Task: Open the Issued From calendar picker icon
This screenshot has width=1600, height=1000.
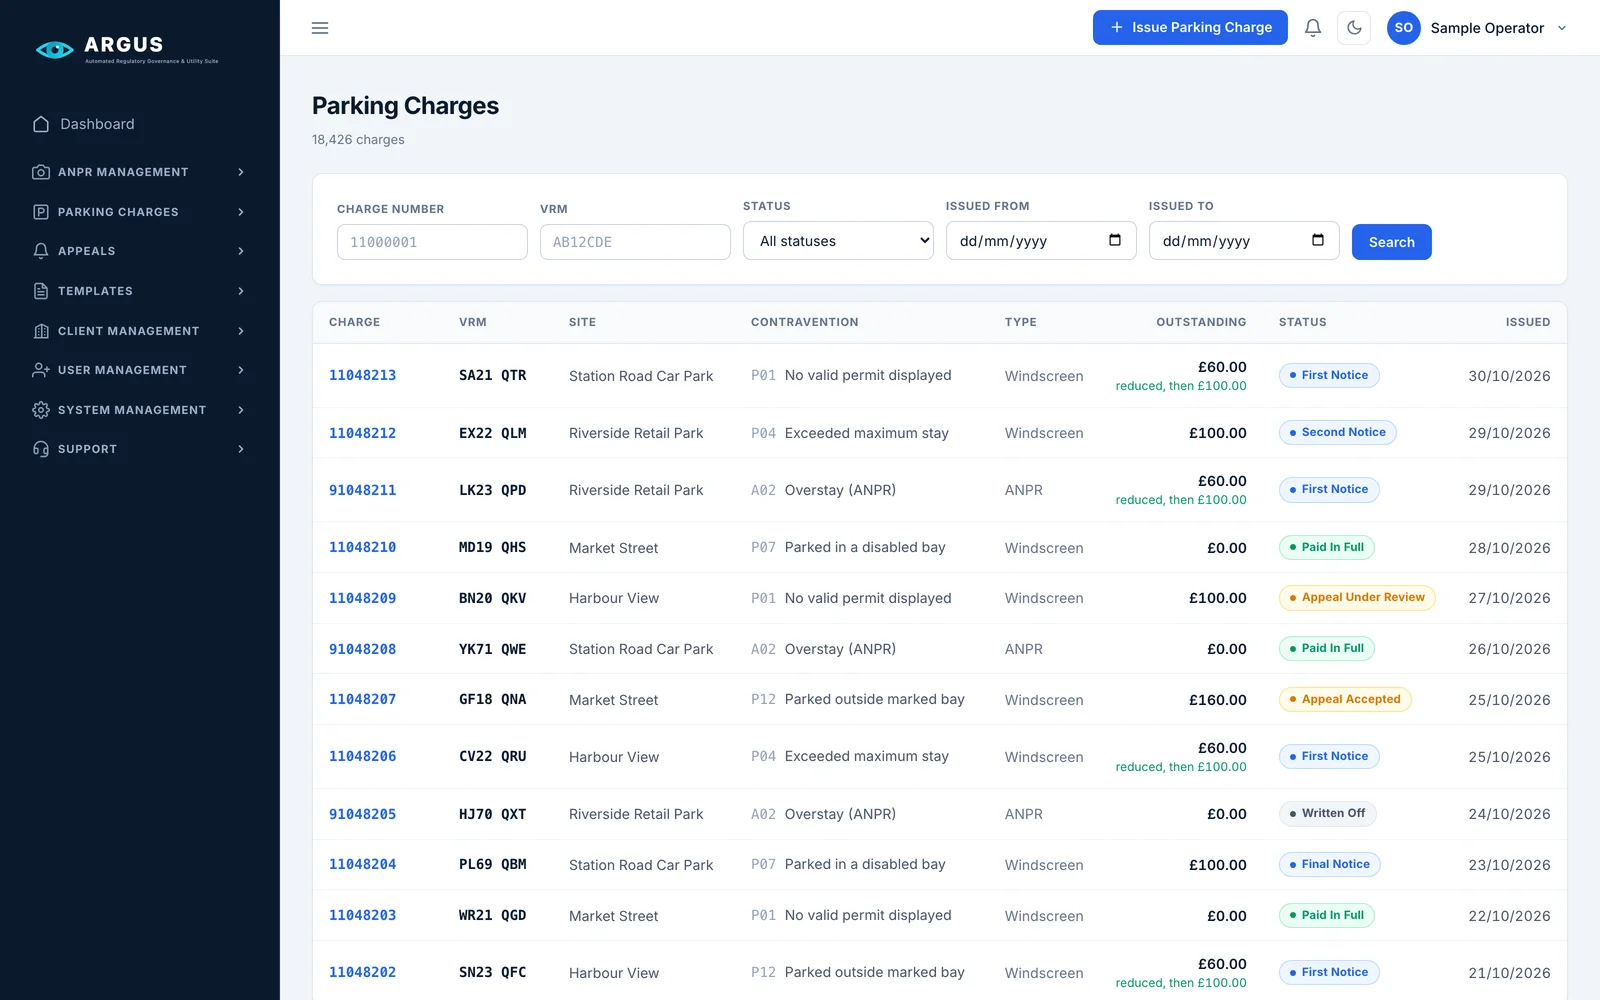Action: (1115, 240)
